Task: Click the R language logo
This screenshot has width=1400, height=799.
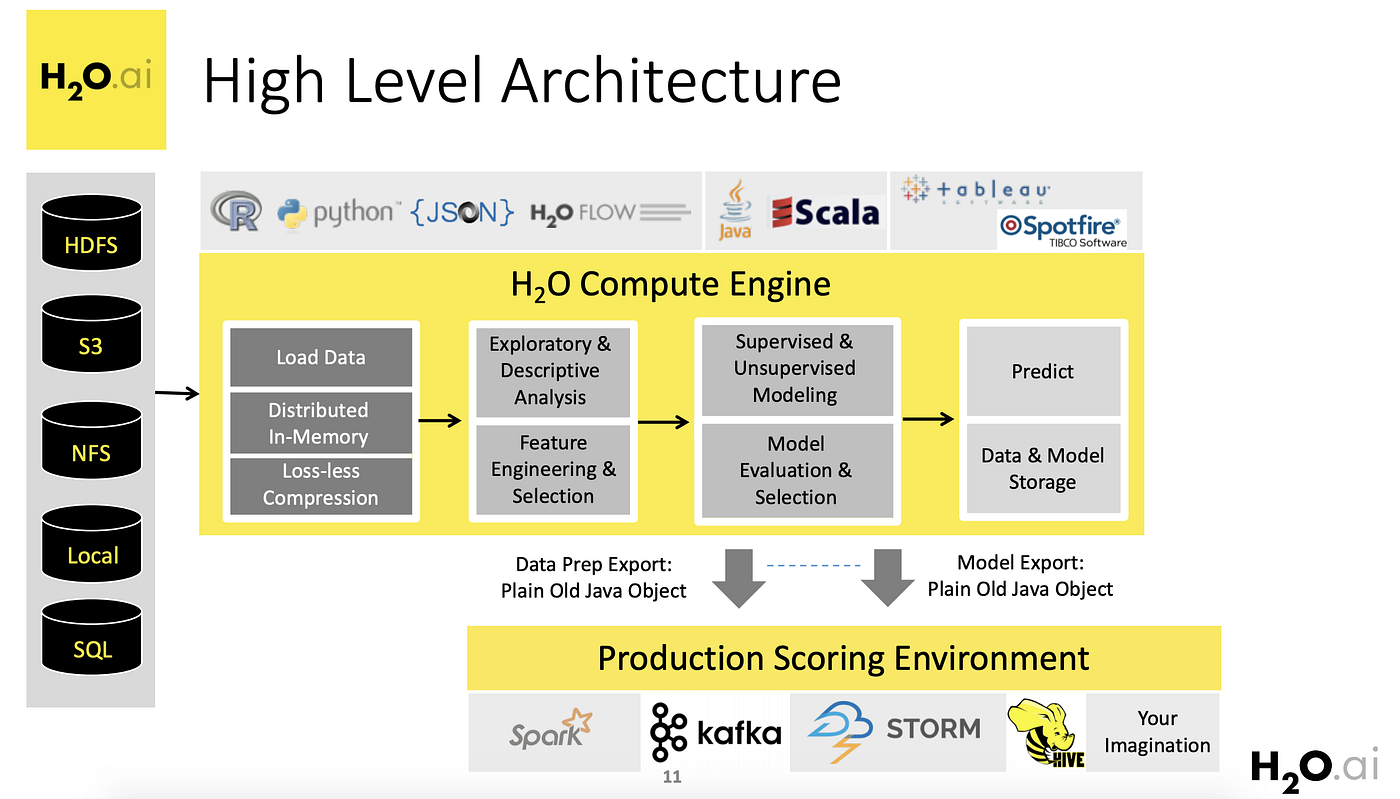Action: 236,212
